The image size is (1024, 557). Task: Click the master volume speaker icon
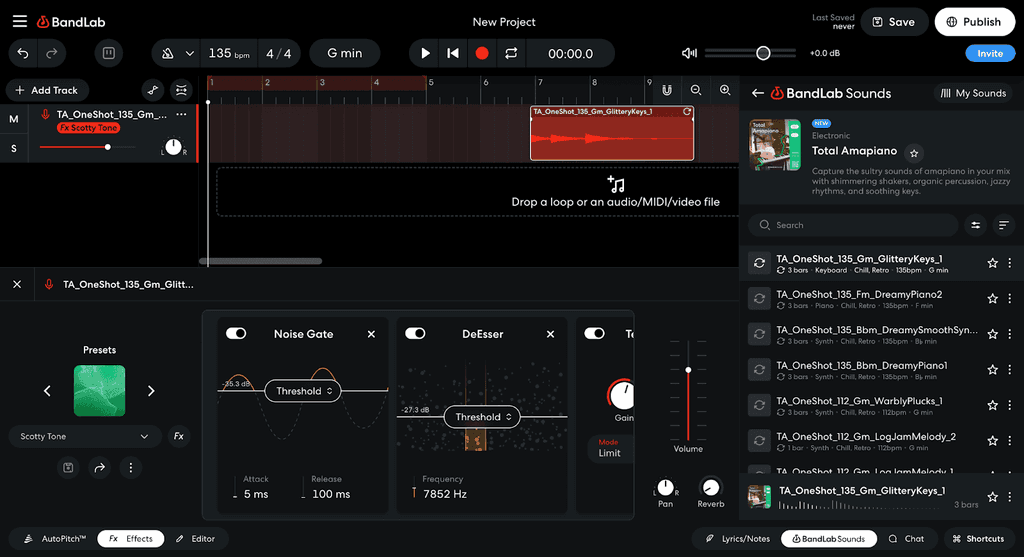[x=689, y=54]
